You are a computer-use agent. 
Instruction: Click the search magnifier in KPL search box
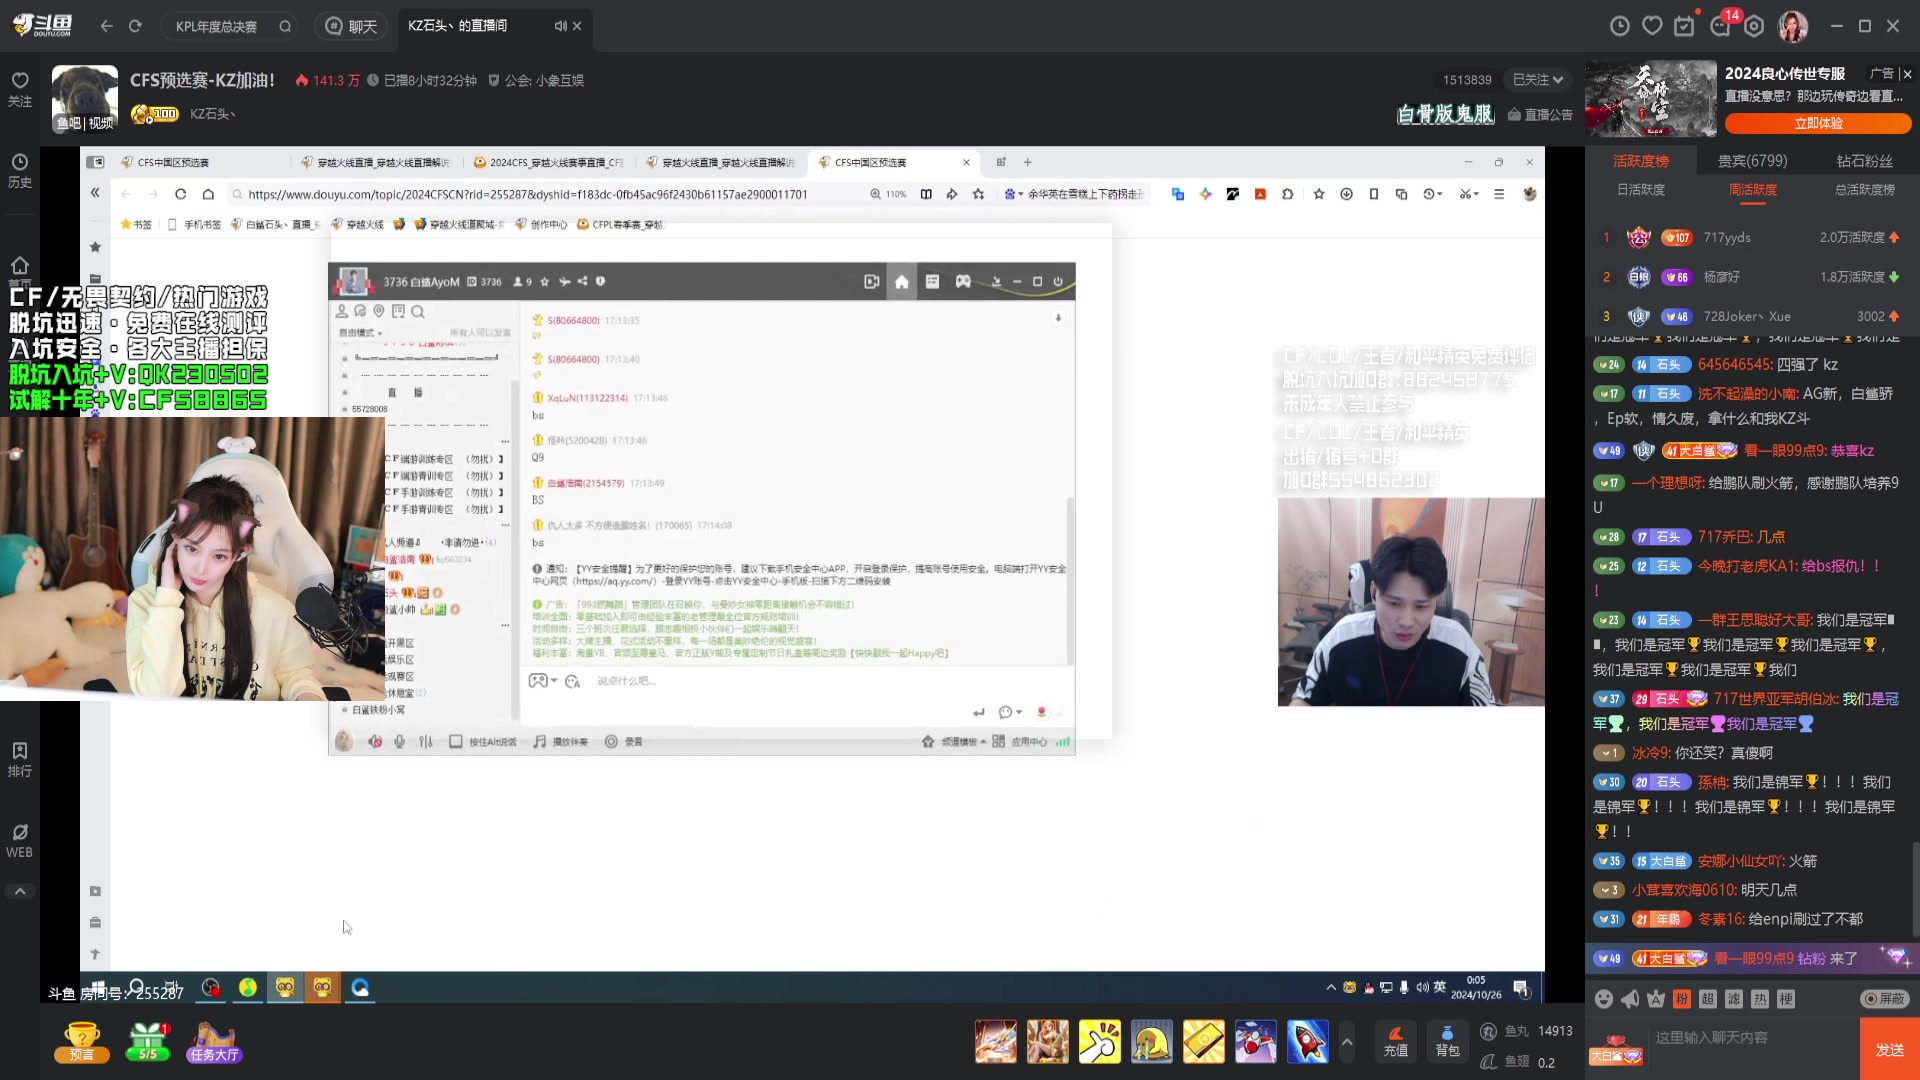[x=285, y=26]
